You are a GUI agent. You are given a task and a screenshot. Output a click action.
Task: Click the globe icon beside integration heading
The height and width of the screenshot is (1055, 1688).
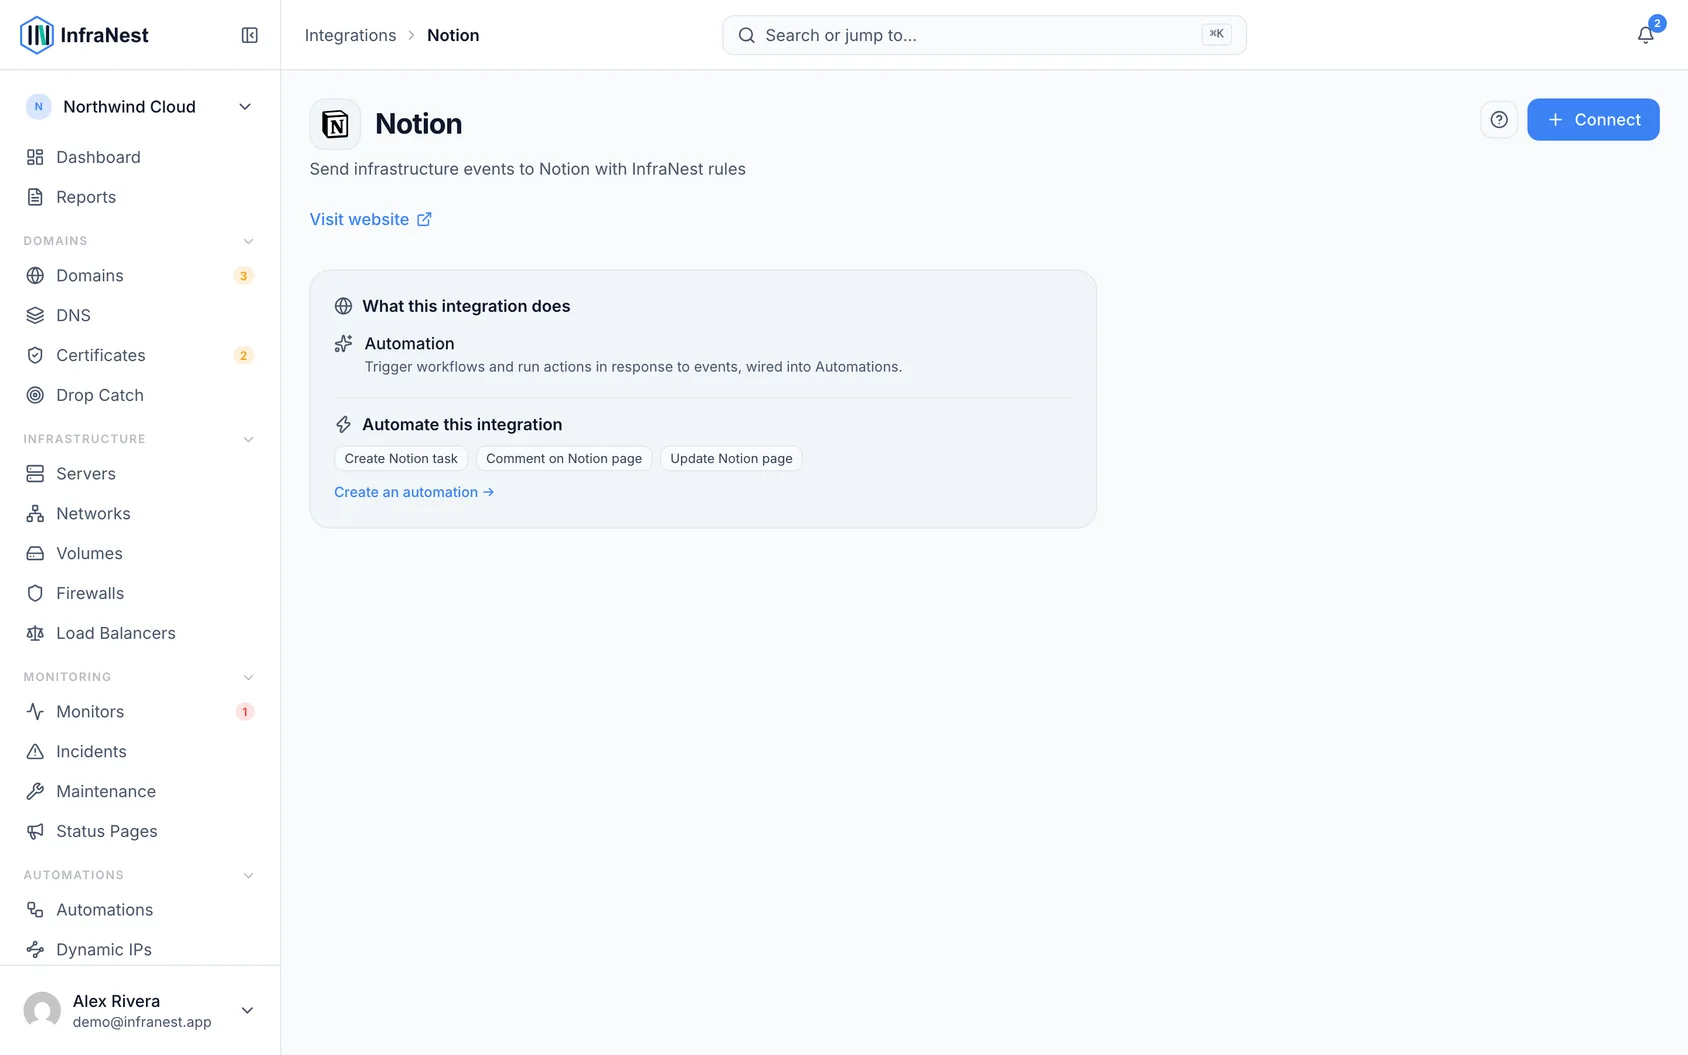343,306
